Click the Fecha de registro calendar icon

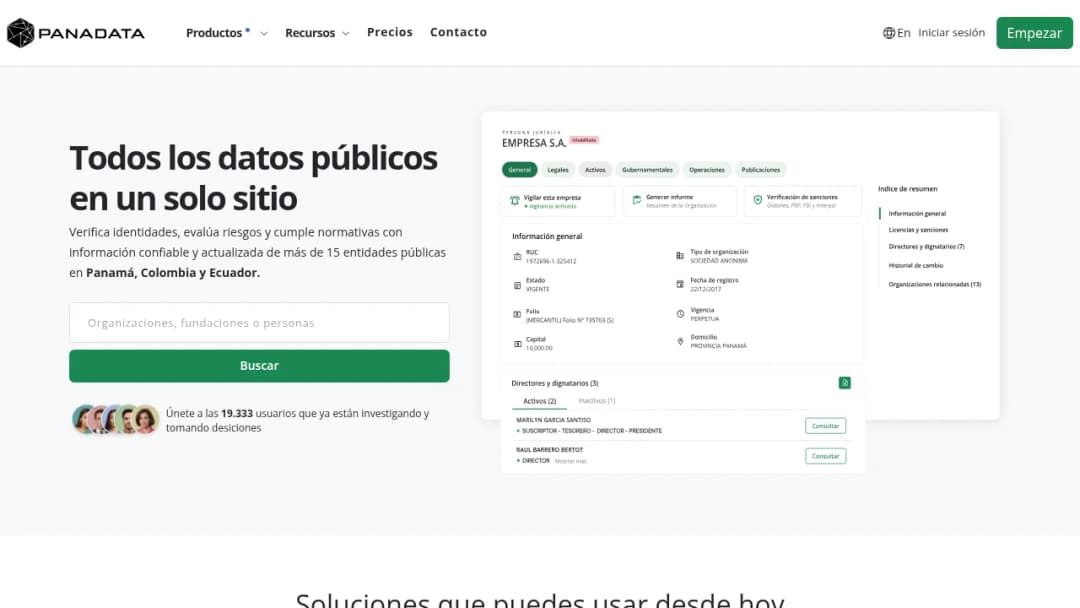tap(680, 284)
